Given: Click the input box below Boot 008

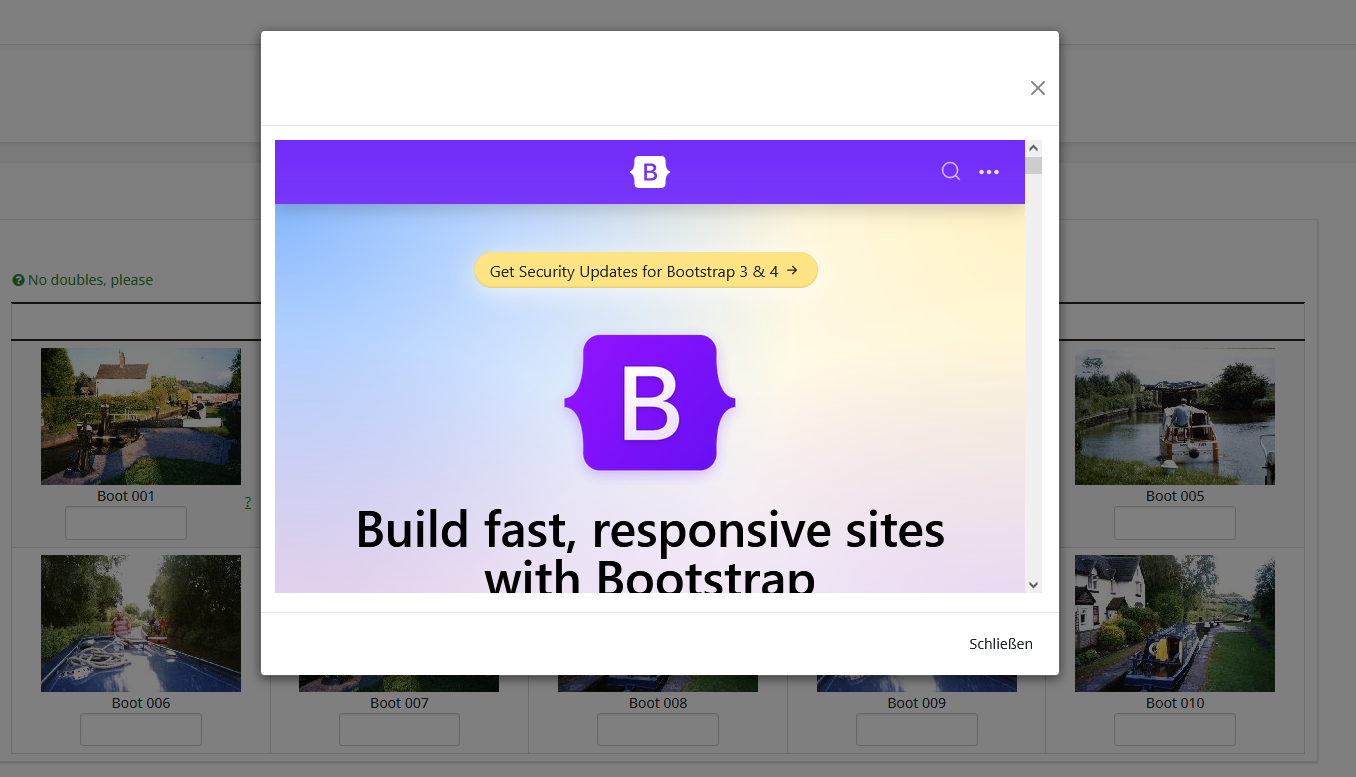Looking at the screenshot, I should (x=658, y=730).
